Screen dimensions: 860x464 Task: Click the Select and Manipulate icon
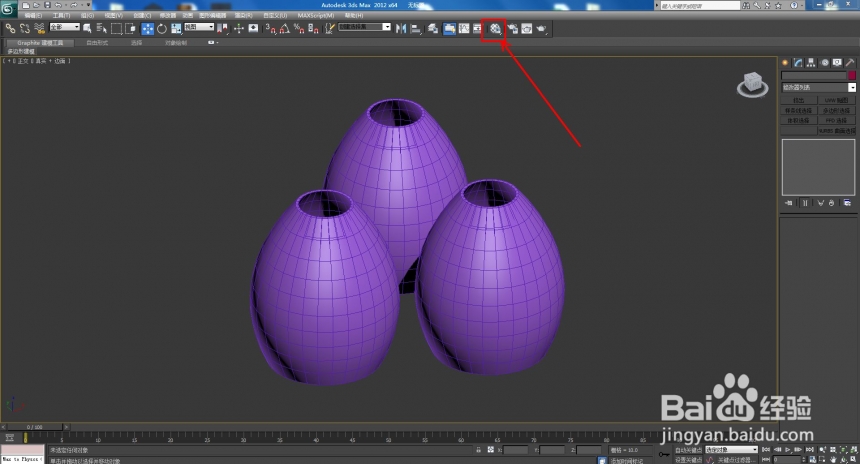239,28
